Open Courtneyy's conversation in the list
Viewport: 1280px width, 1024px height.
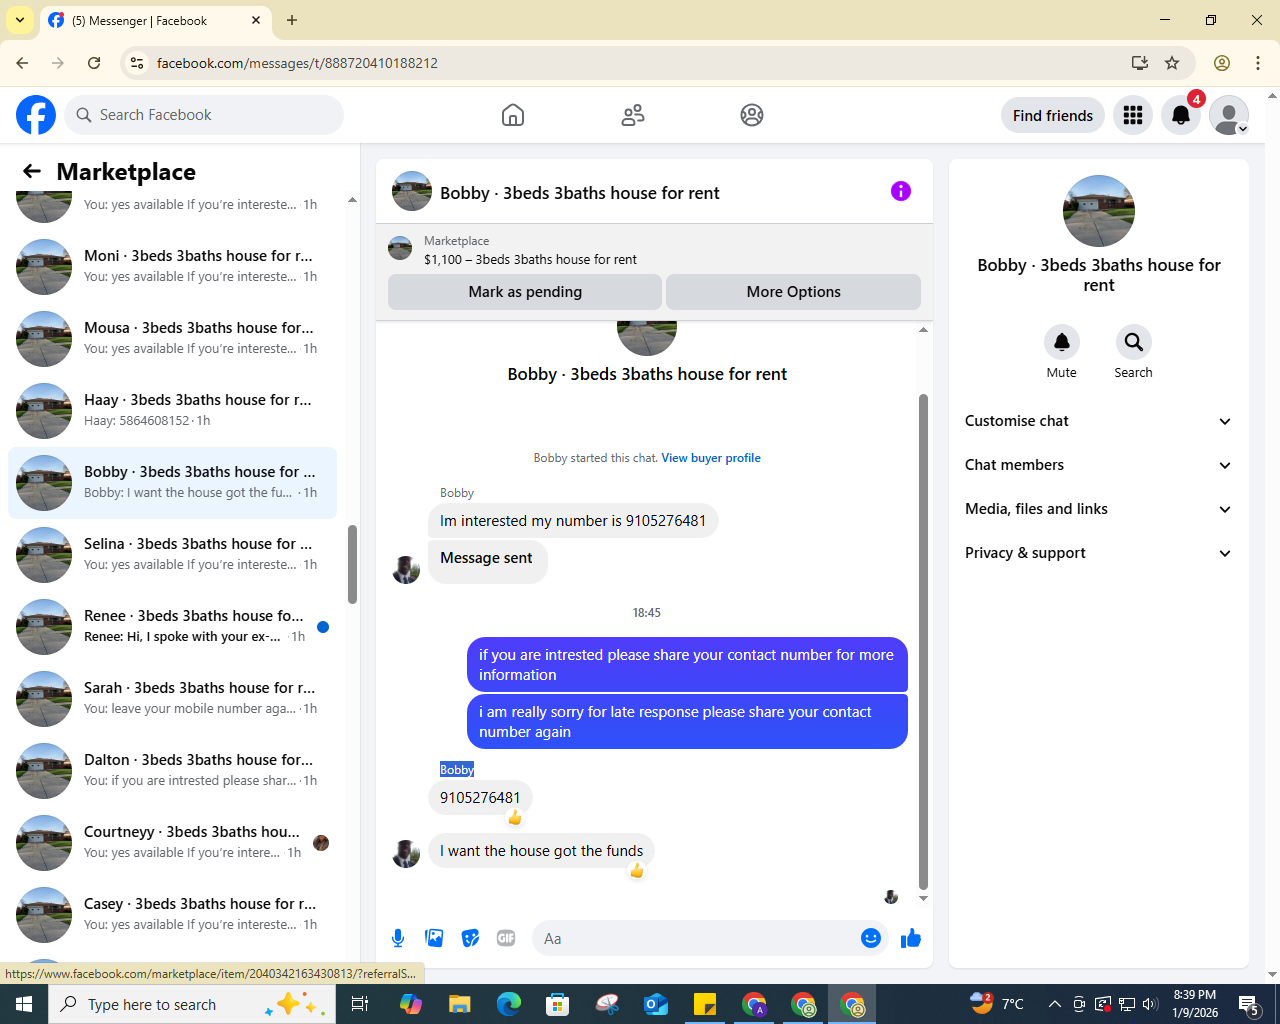tap(172, 843)
